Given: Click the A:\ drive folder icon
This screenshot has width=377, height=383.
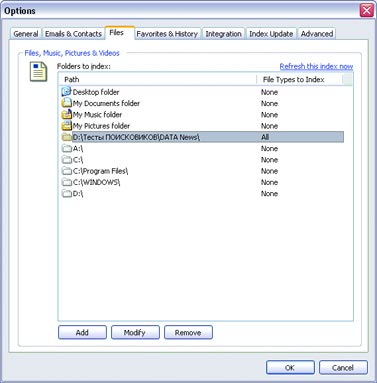Looking at the screenshot, I should [x=67, y=148].
